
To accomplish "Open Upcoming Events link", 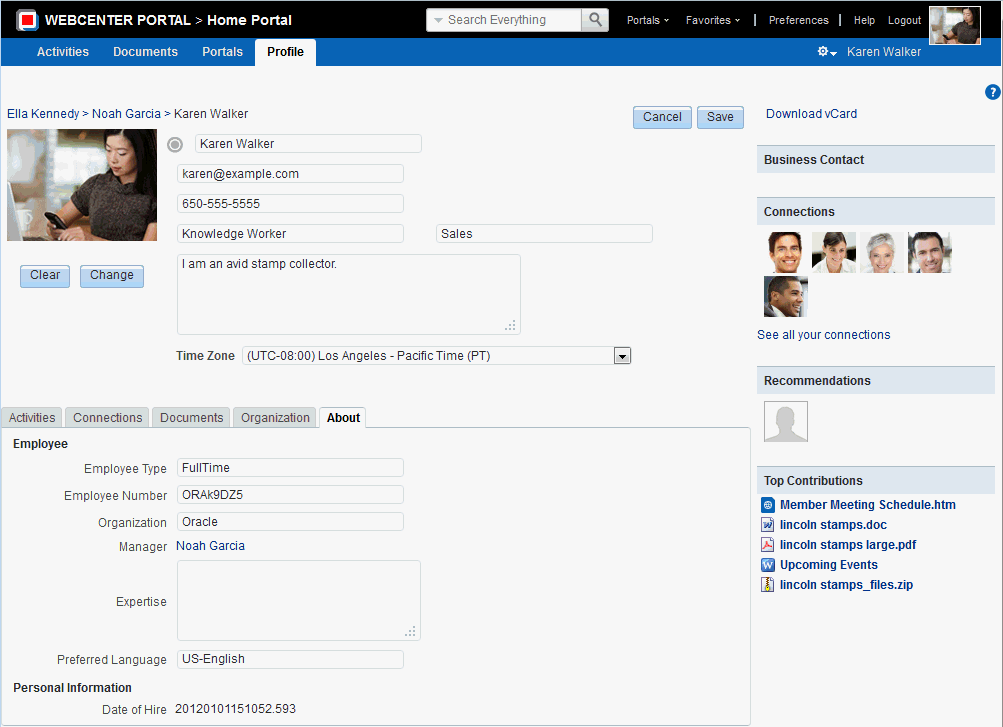I will tap(828, 565).
